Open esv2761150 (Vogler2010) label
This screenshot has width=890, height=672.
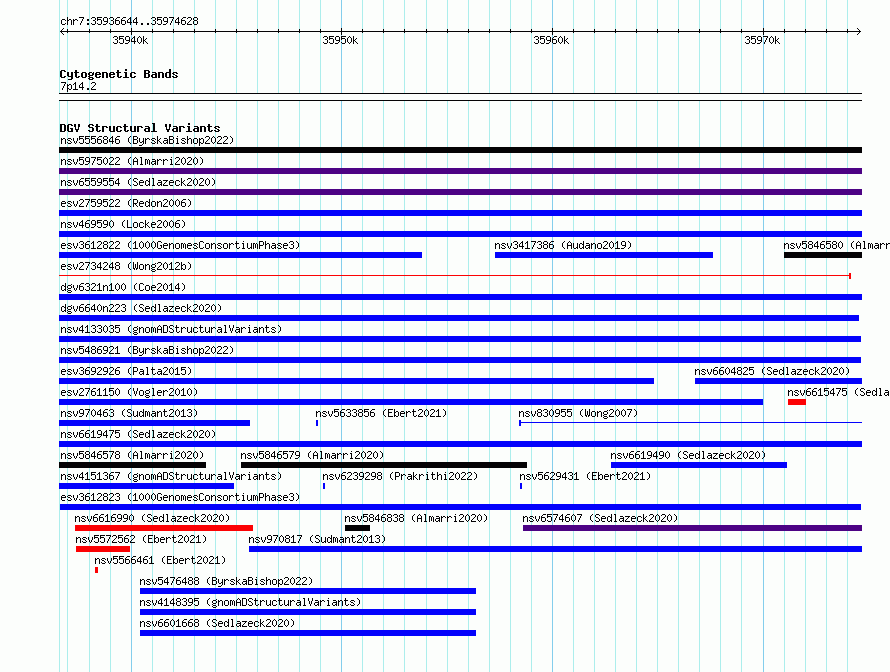pyautogui.click(x=129, y=392)
